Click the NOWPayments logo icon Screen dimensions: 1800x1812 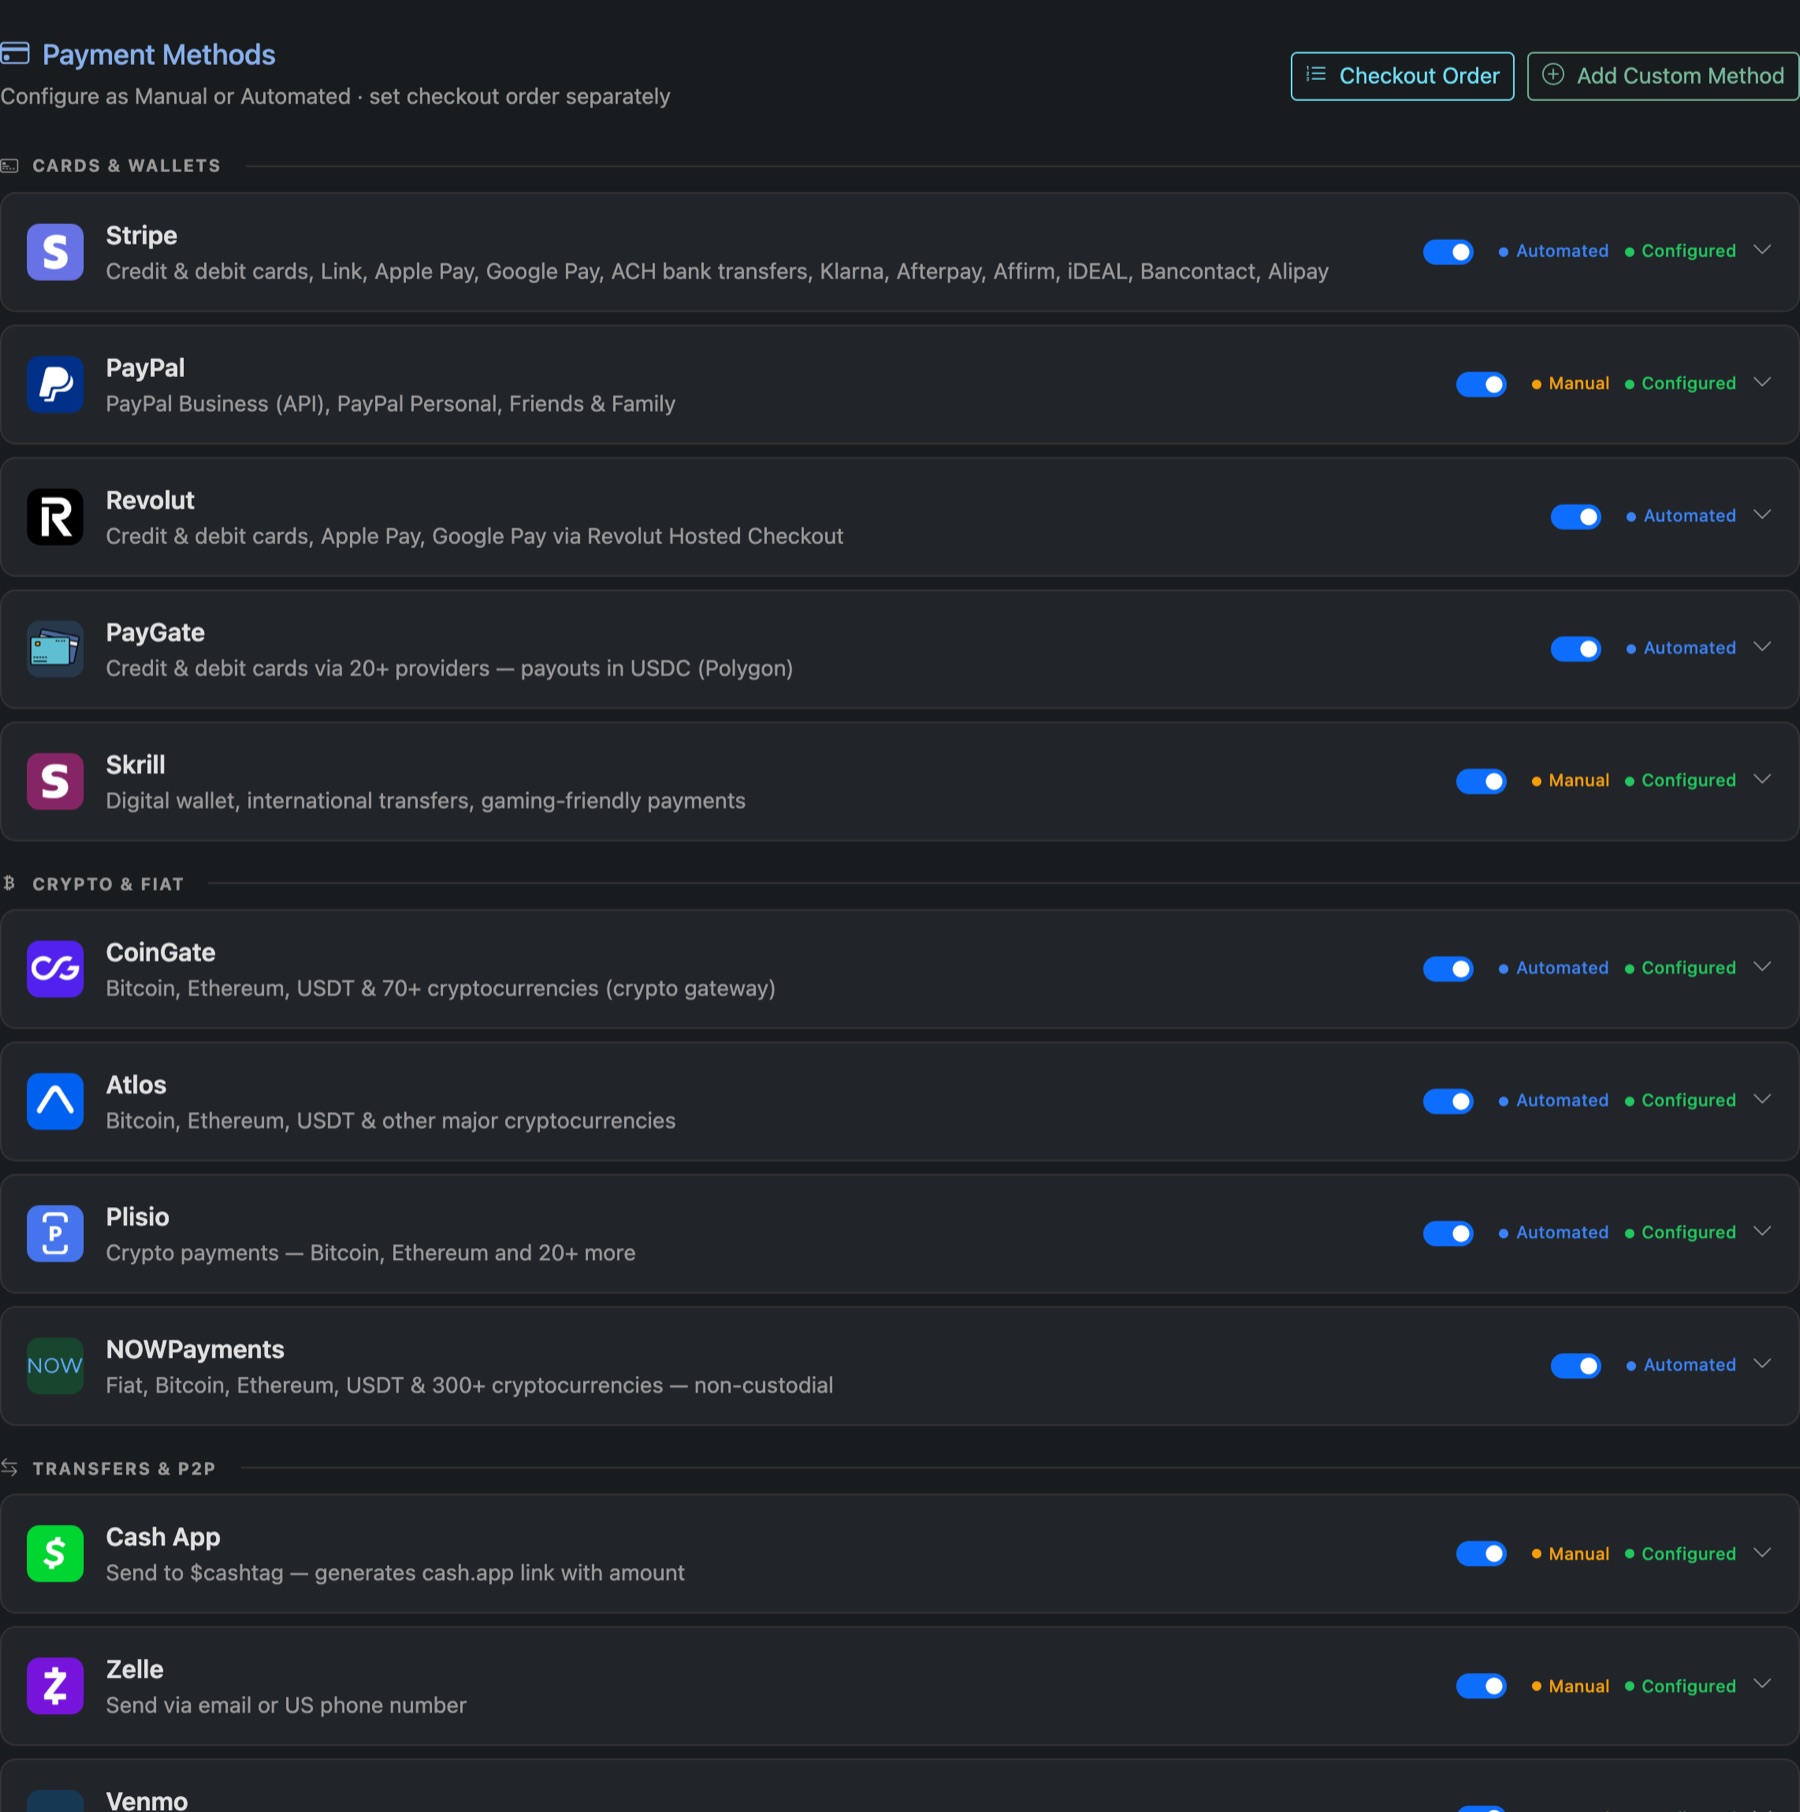(x=55, y=1366)
